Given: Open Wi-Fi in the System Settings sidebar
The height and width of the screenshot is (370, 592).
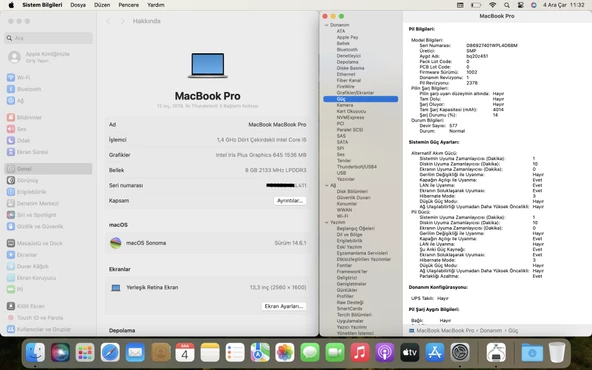Looking at the screenshot, I should coord(19,77).
